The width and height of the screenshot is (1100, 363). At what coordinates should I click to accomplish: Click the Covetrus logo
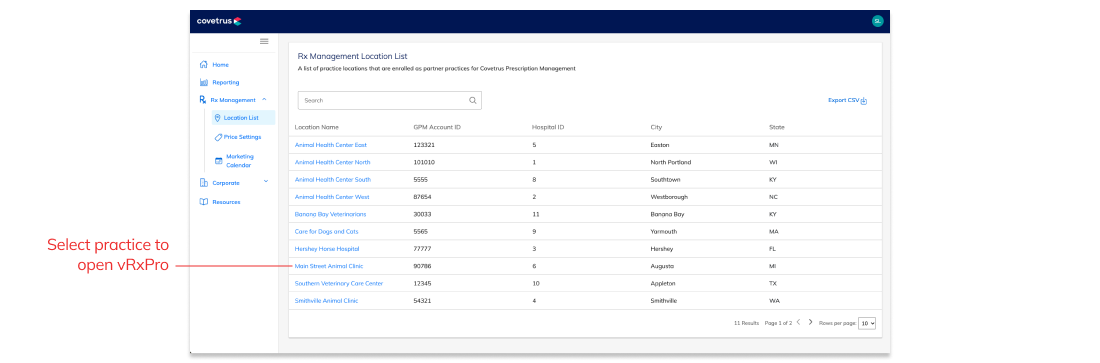pos(219,21)
